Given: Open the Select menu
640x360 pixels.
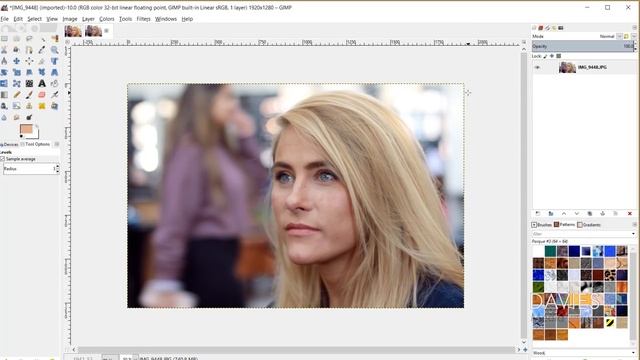Looking at the screenshot, I should pos(34,19).
